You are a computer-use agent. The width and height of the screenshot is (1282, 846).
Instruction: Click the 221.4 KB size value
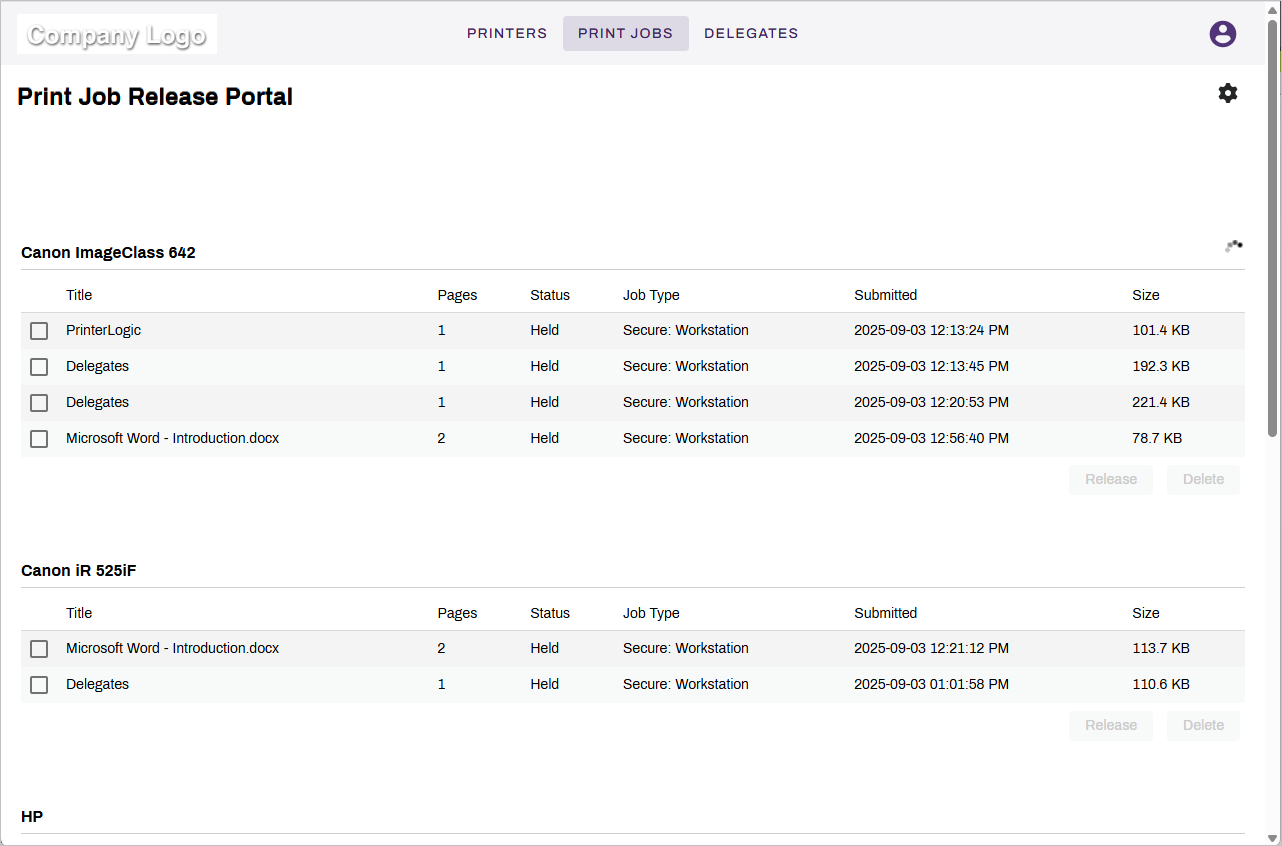point(1161,402)
